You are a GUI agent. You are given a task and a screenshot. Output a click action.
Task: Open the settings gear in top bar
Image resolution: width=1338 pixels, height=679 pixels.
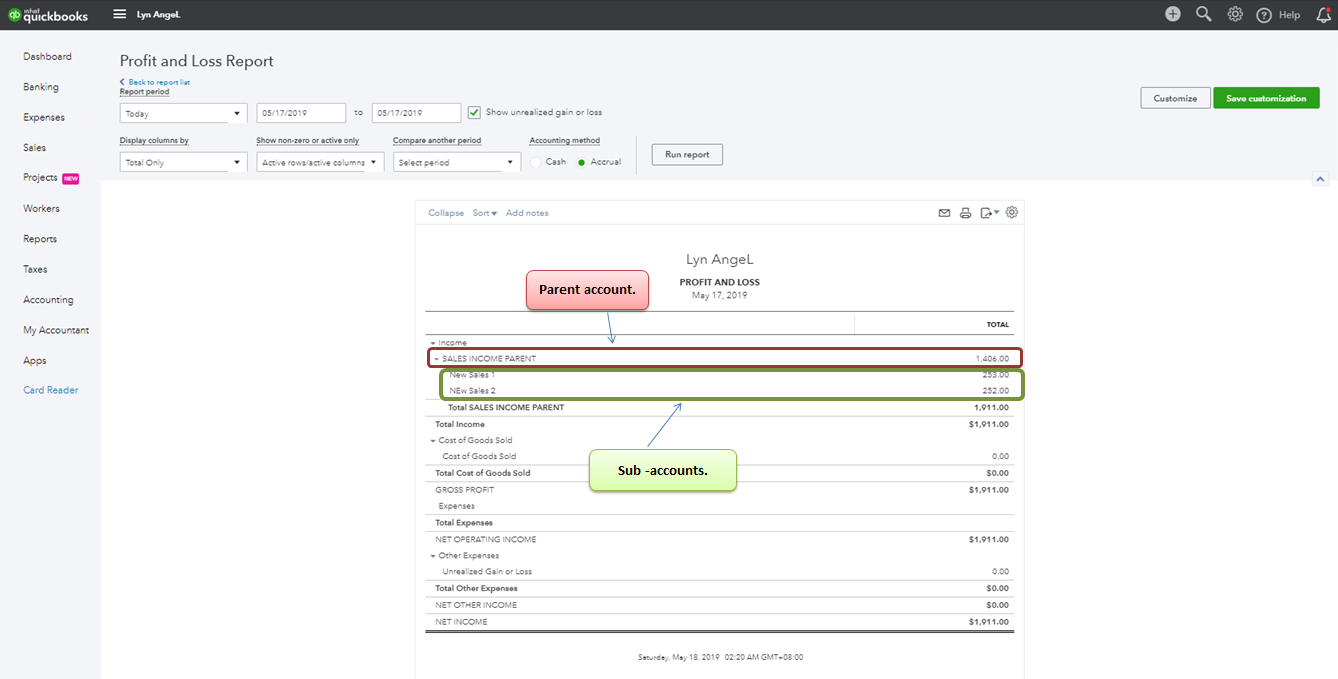point(1235,14)
